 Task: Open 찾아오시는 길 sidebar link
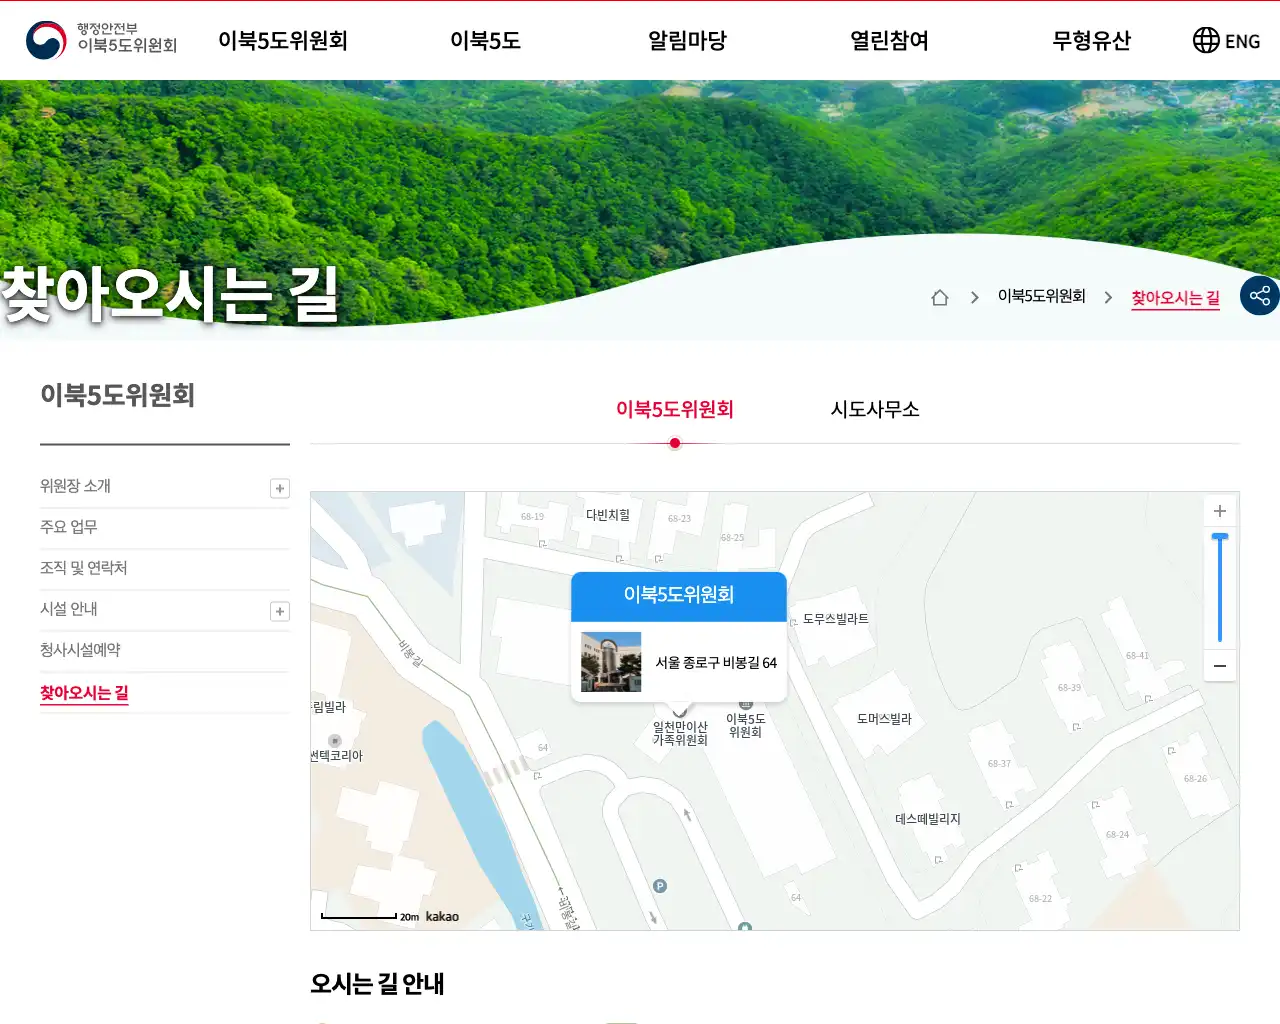pos(84,693)
